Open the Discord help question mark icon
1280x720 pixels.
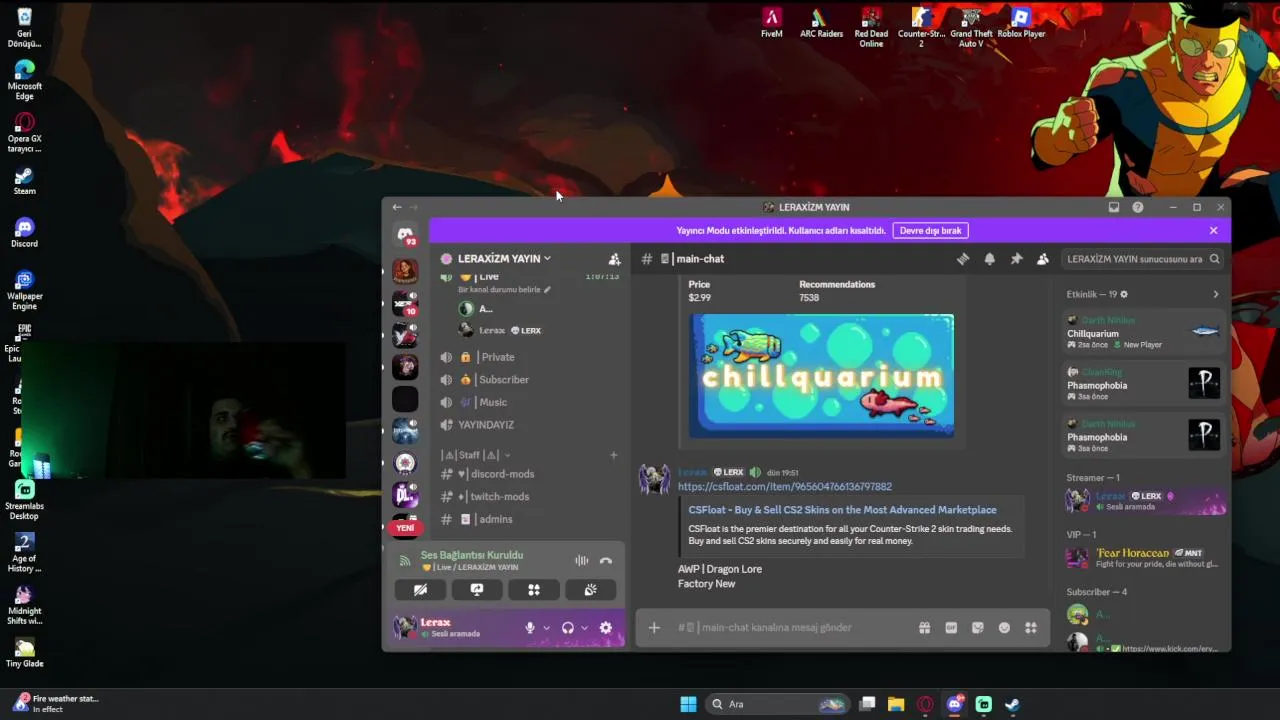click(x=1137, y=207)
